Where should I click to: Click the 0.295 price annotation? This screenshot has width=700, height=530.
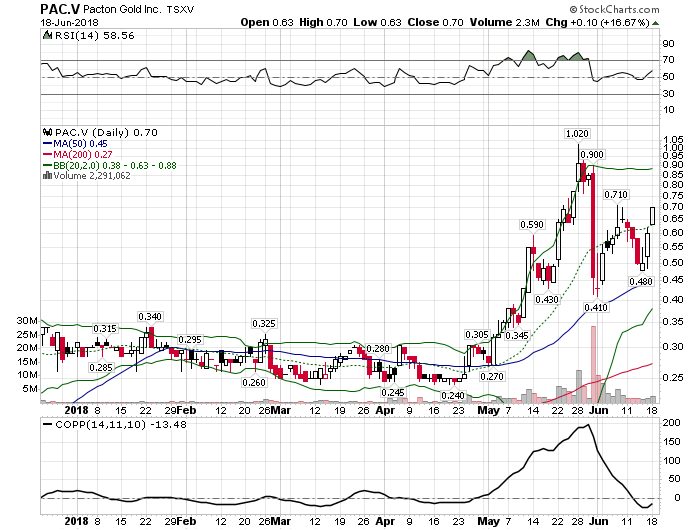point(190,340)
